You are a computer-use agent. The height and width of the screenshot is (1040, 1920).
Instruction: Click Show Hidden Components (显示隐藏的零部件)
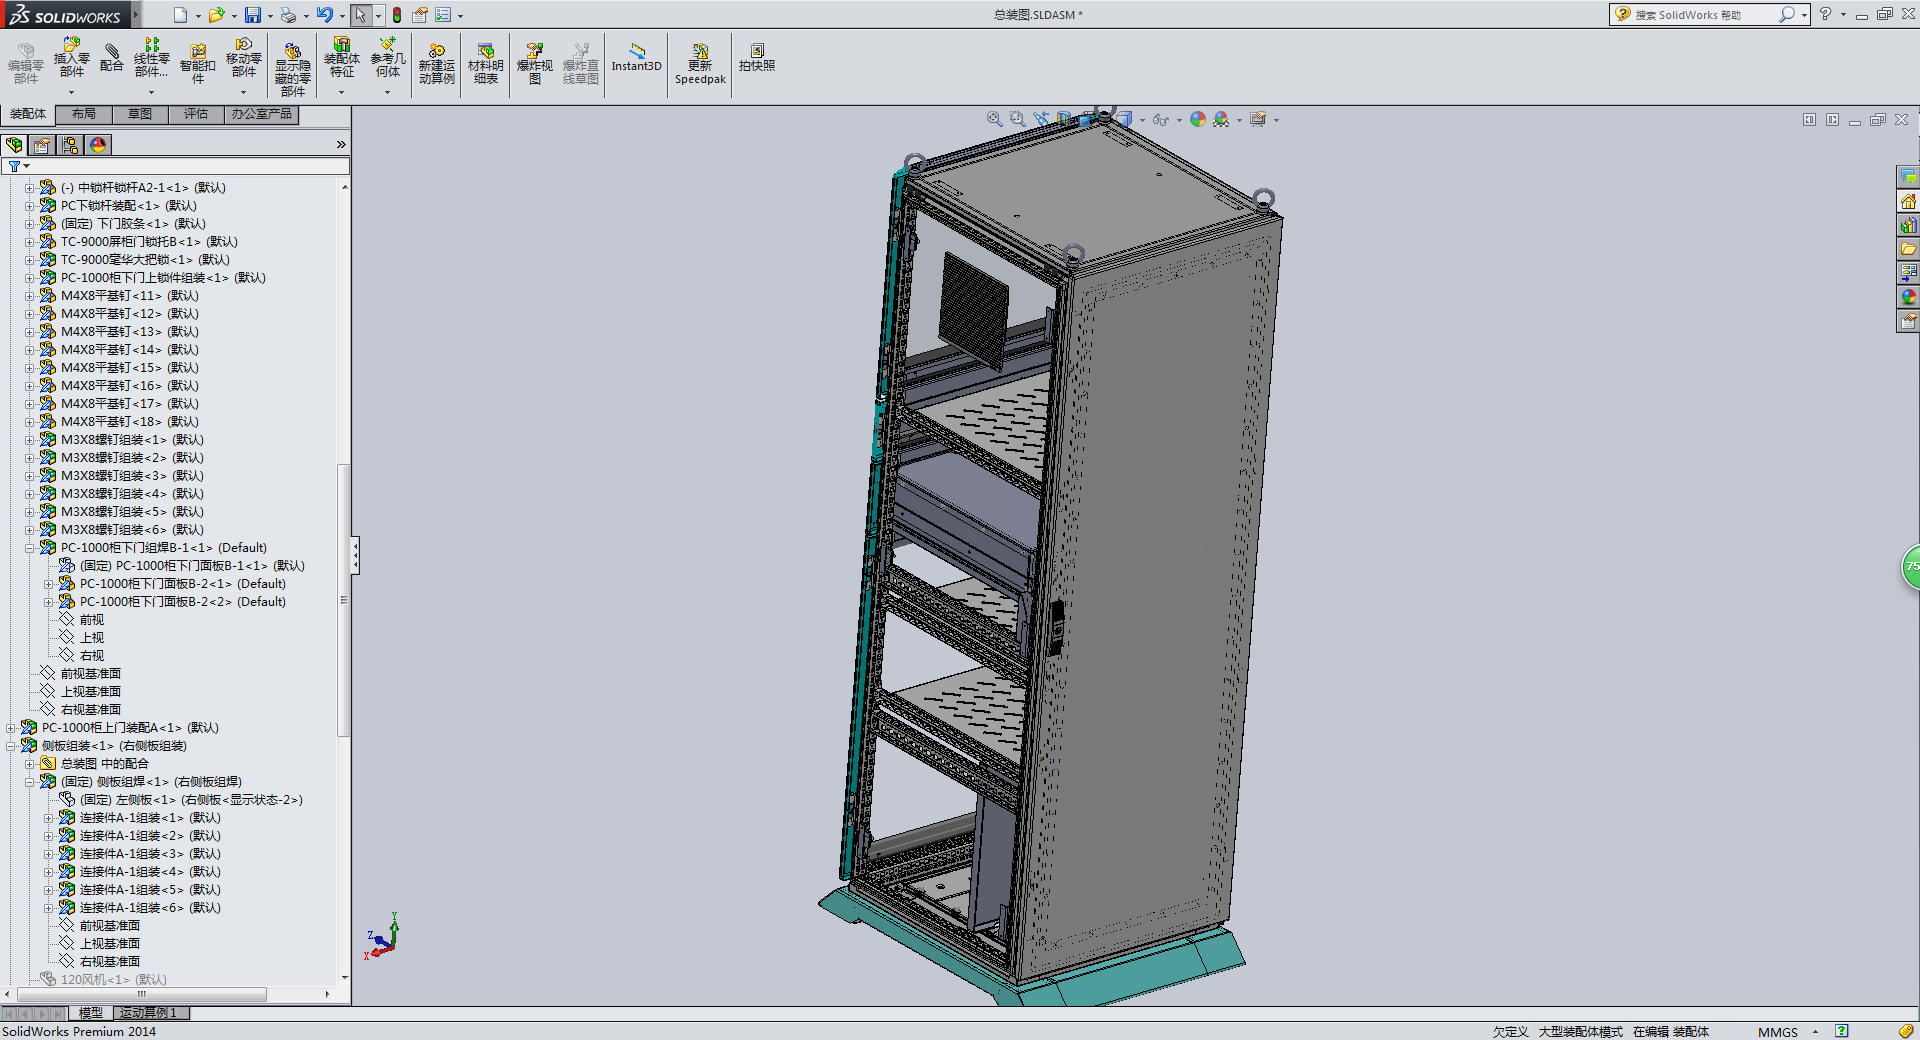pos(292,68)
